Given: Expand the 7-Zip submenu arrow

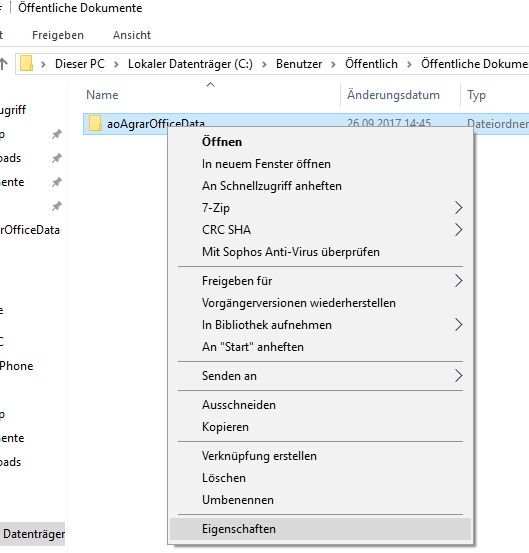Looking at the screenshot, I should click(458, 208).
